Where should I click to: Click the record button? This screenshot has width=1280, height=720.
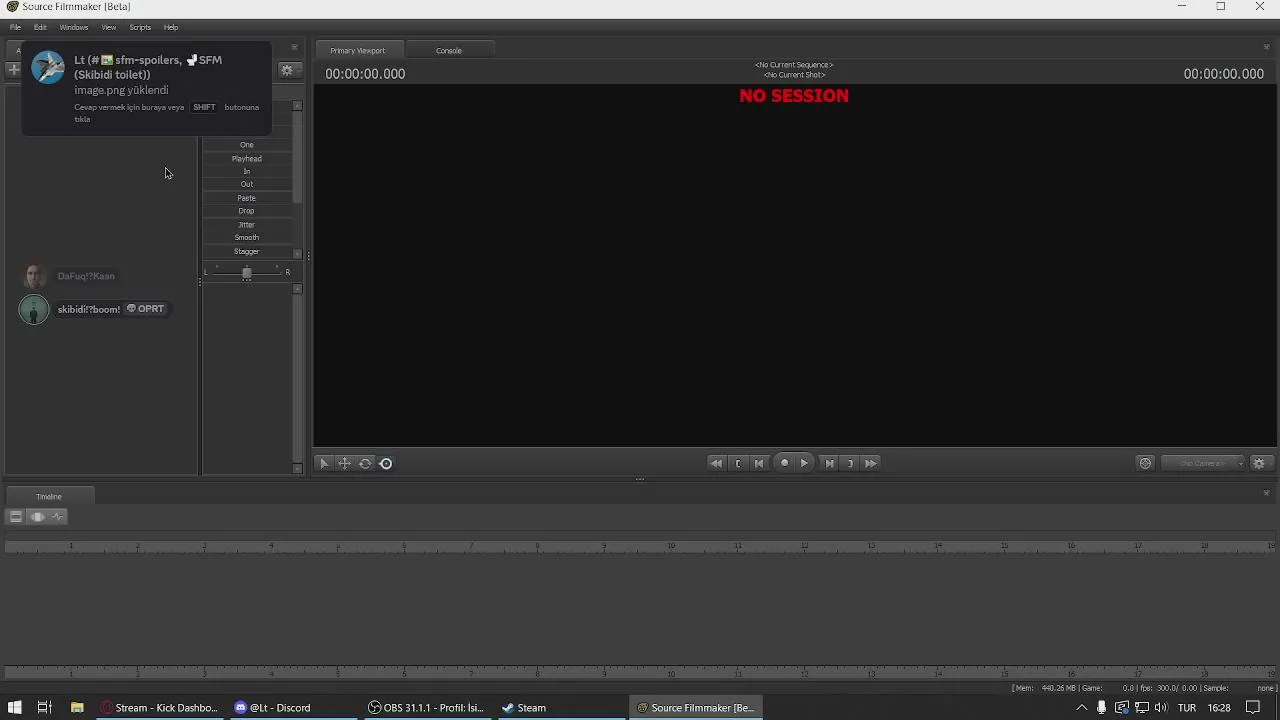784,463
